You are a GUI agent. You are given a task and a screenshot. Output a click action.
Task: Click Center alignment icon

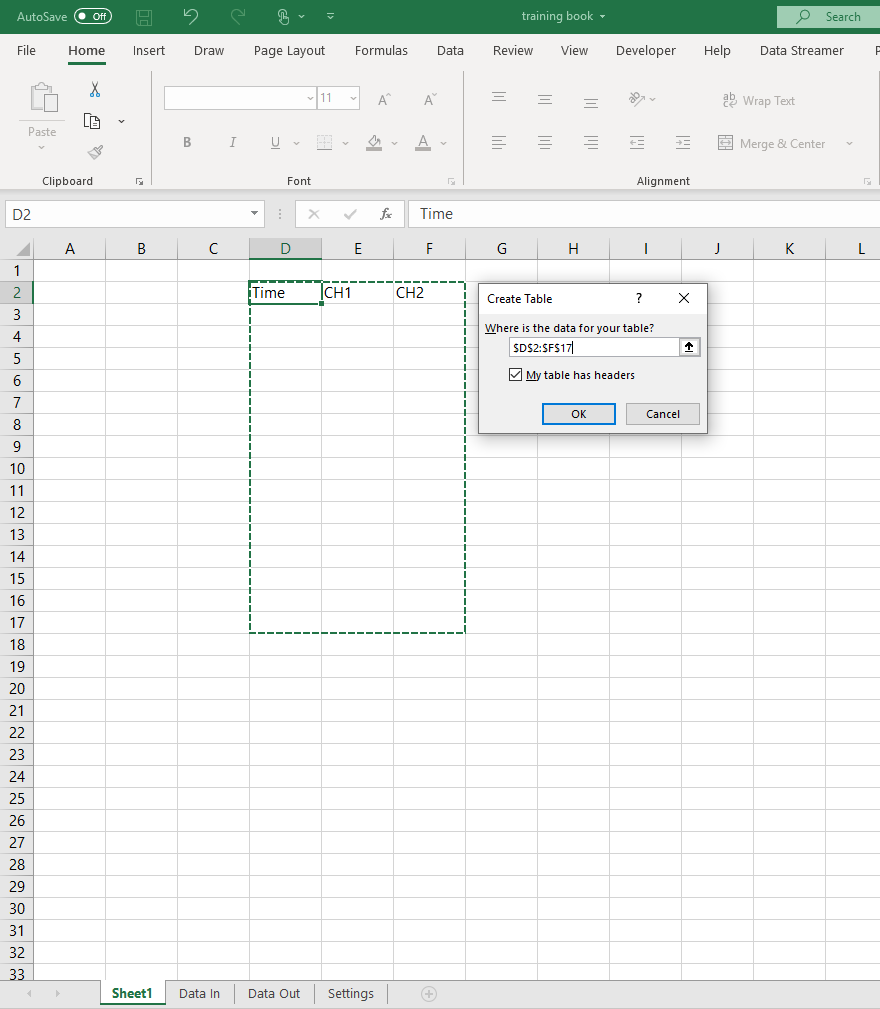[545, 142]
